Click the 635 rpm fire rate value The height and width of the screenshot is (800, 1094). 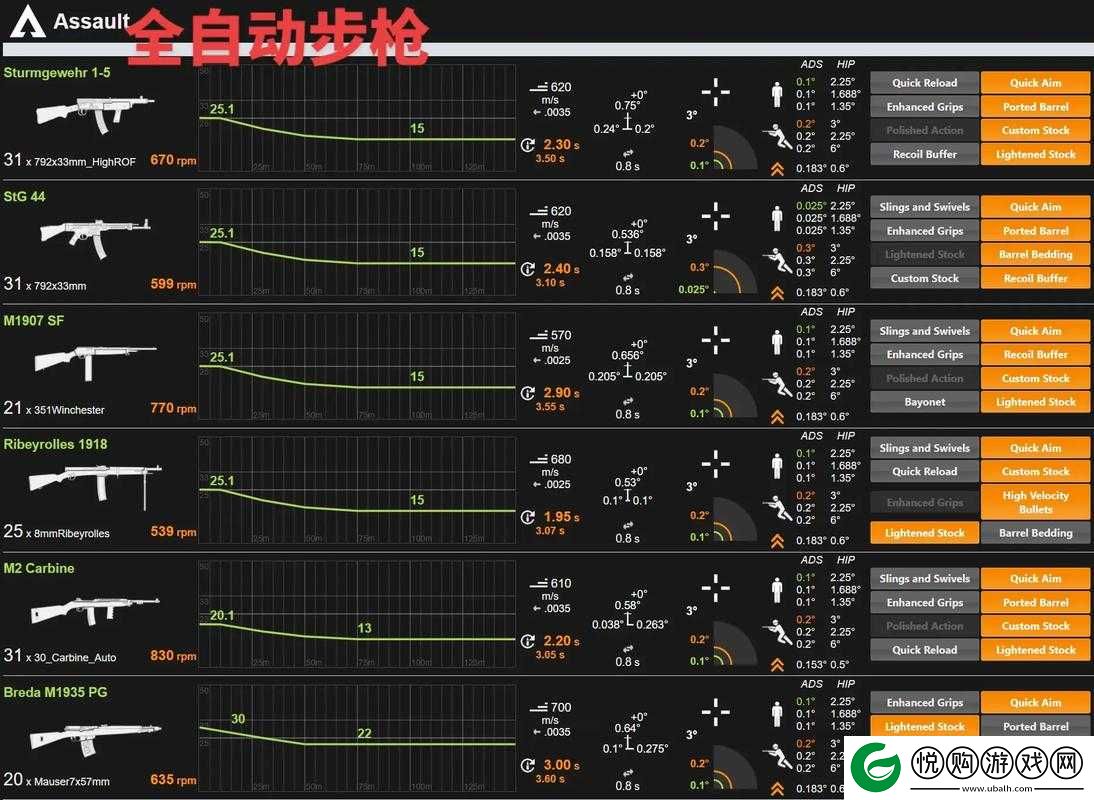pos(173,780)
